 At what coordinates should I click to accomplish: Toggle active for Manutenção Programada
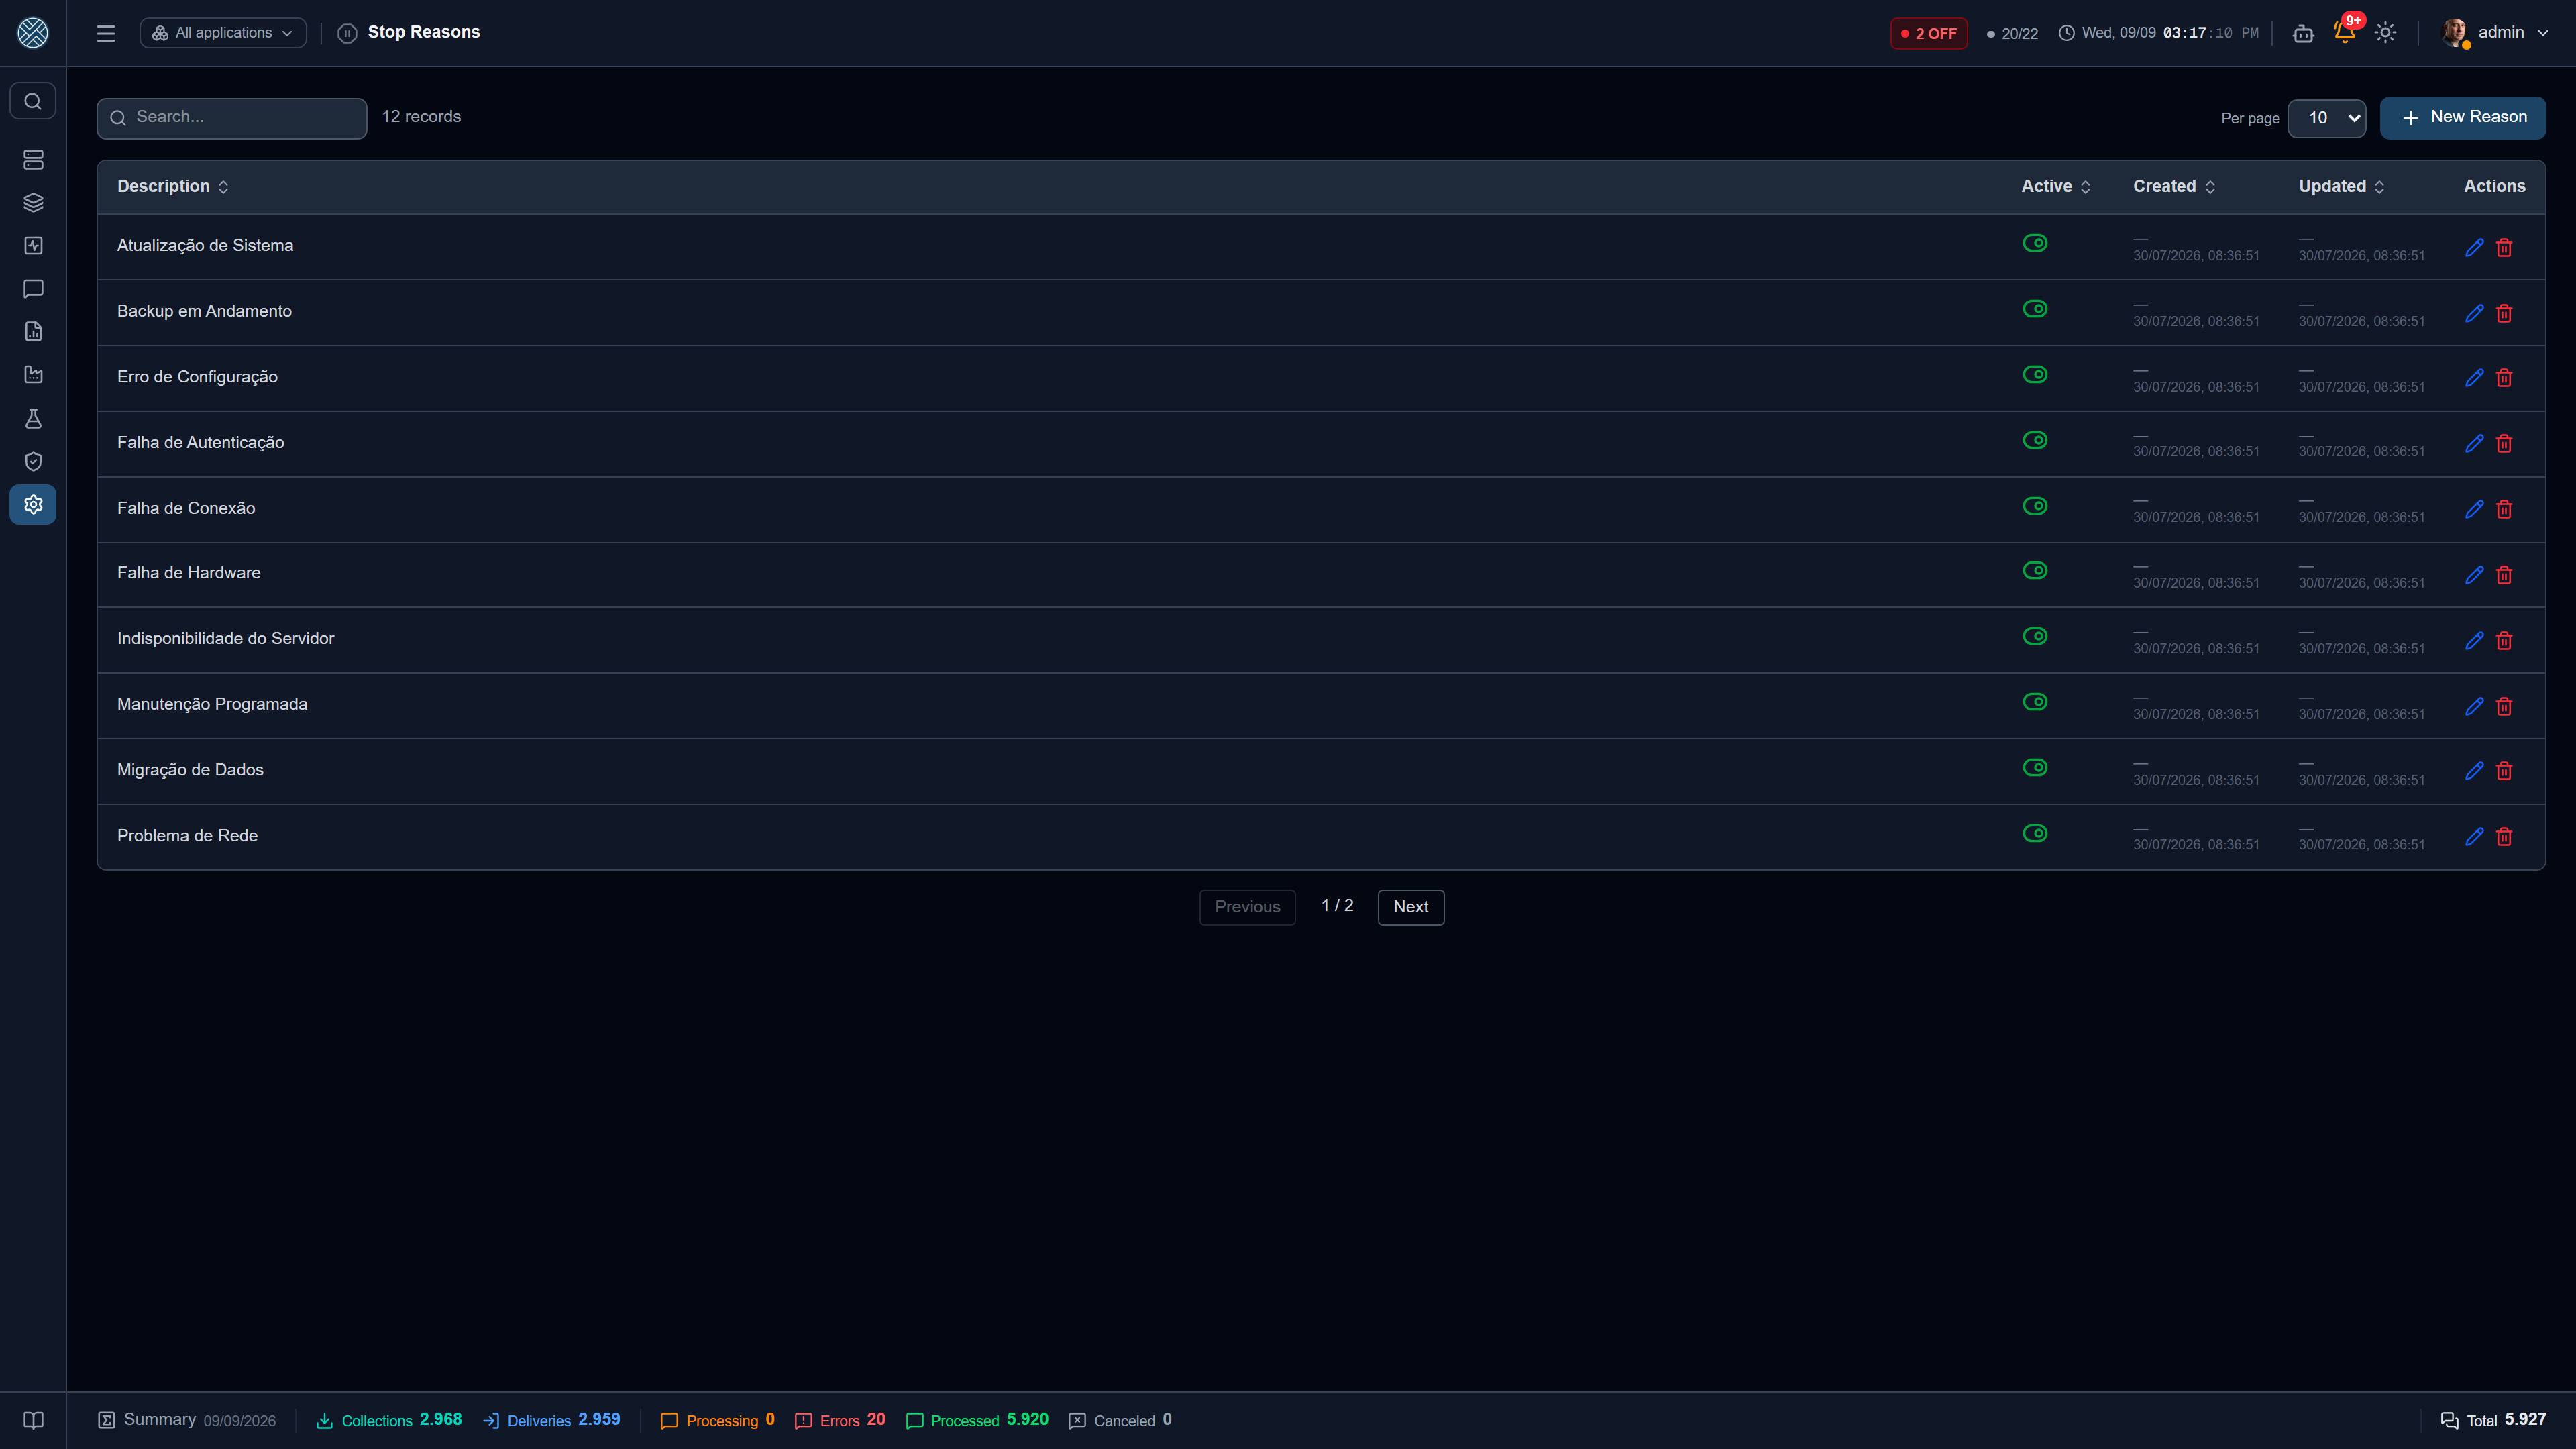point(2035,702)
